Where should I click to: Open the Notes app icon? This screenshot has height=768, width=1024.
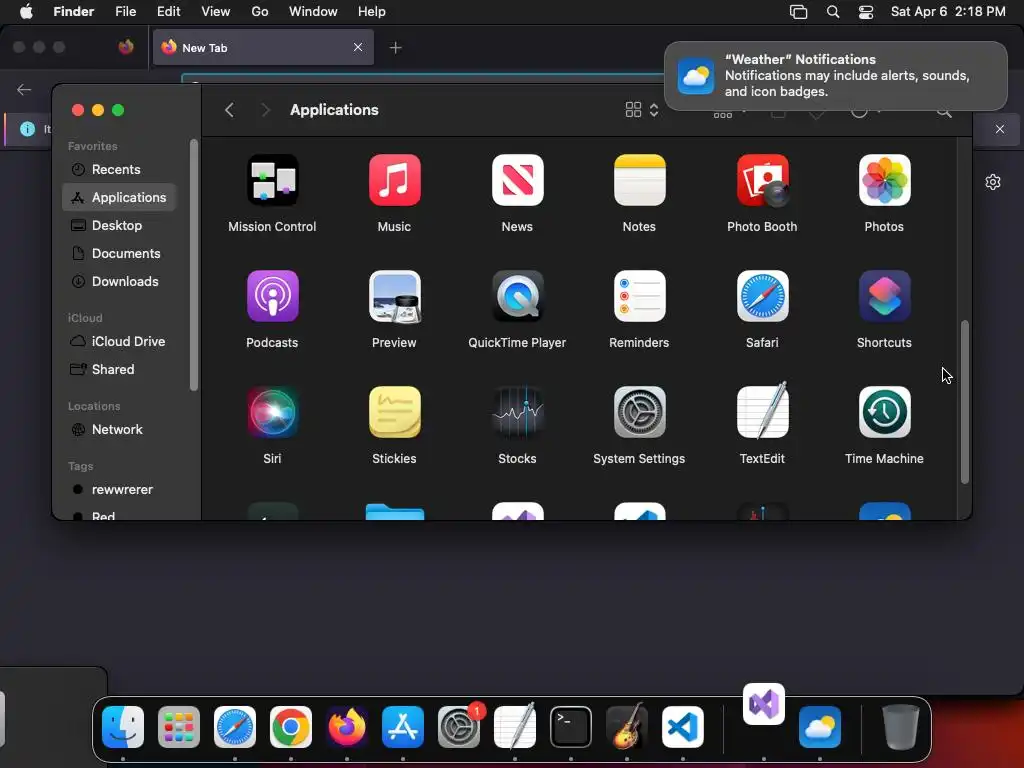(639, 180)
